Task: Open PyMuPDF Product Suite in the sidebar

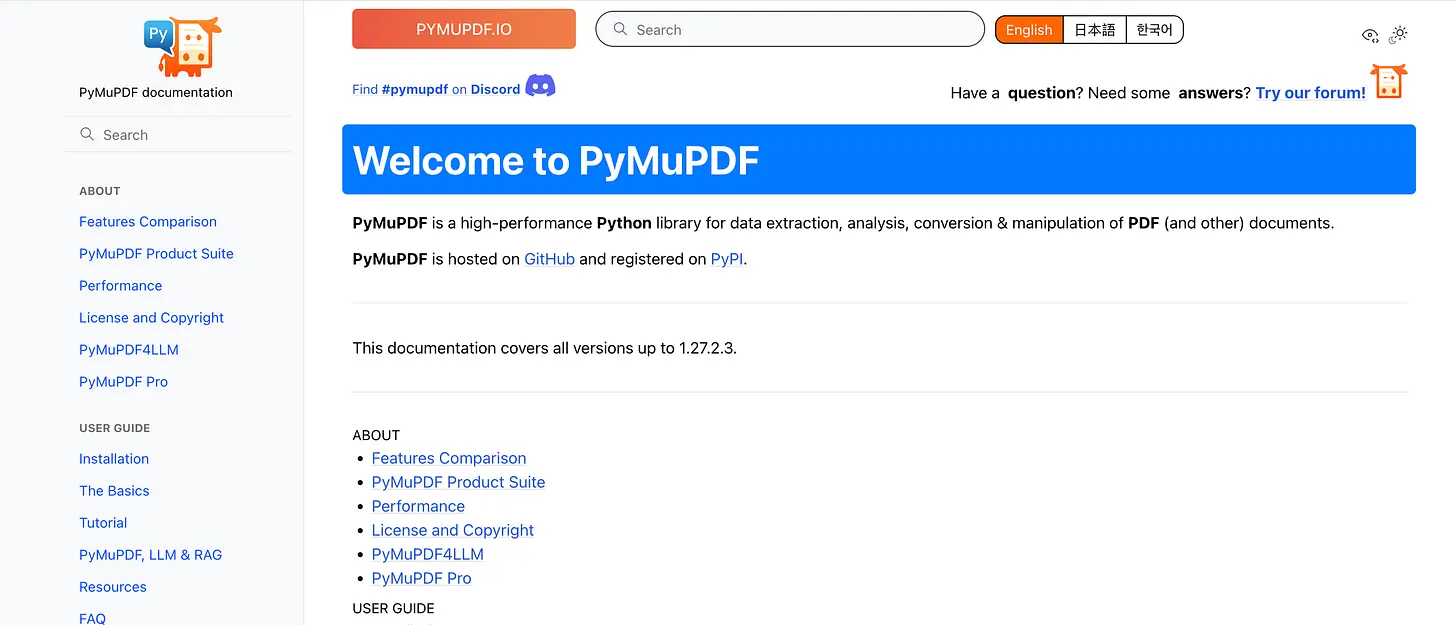Action: click(x=156, y=254)
